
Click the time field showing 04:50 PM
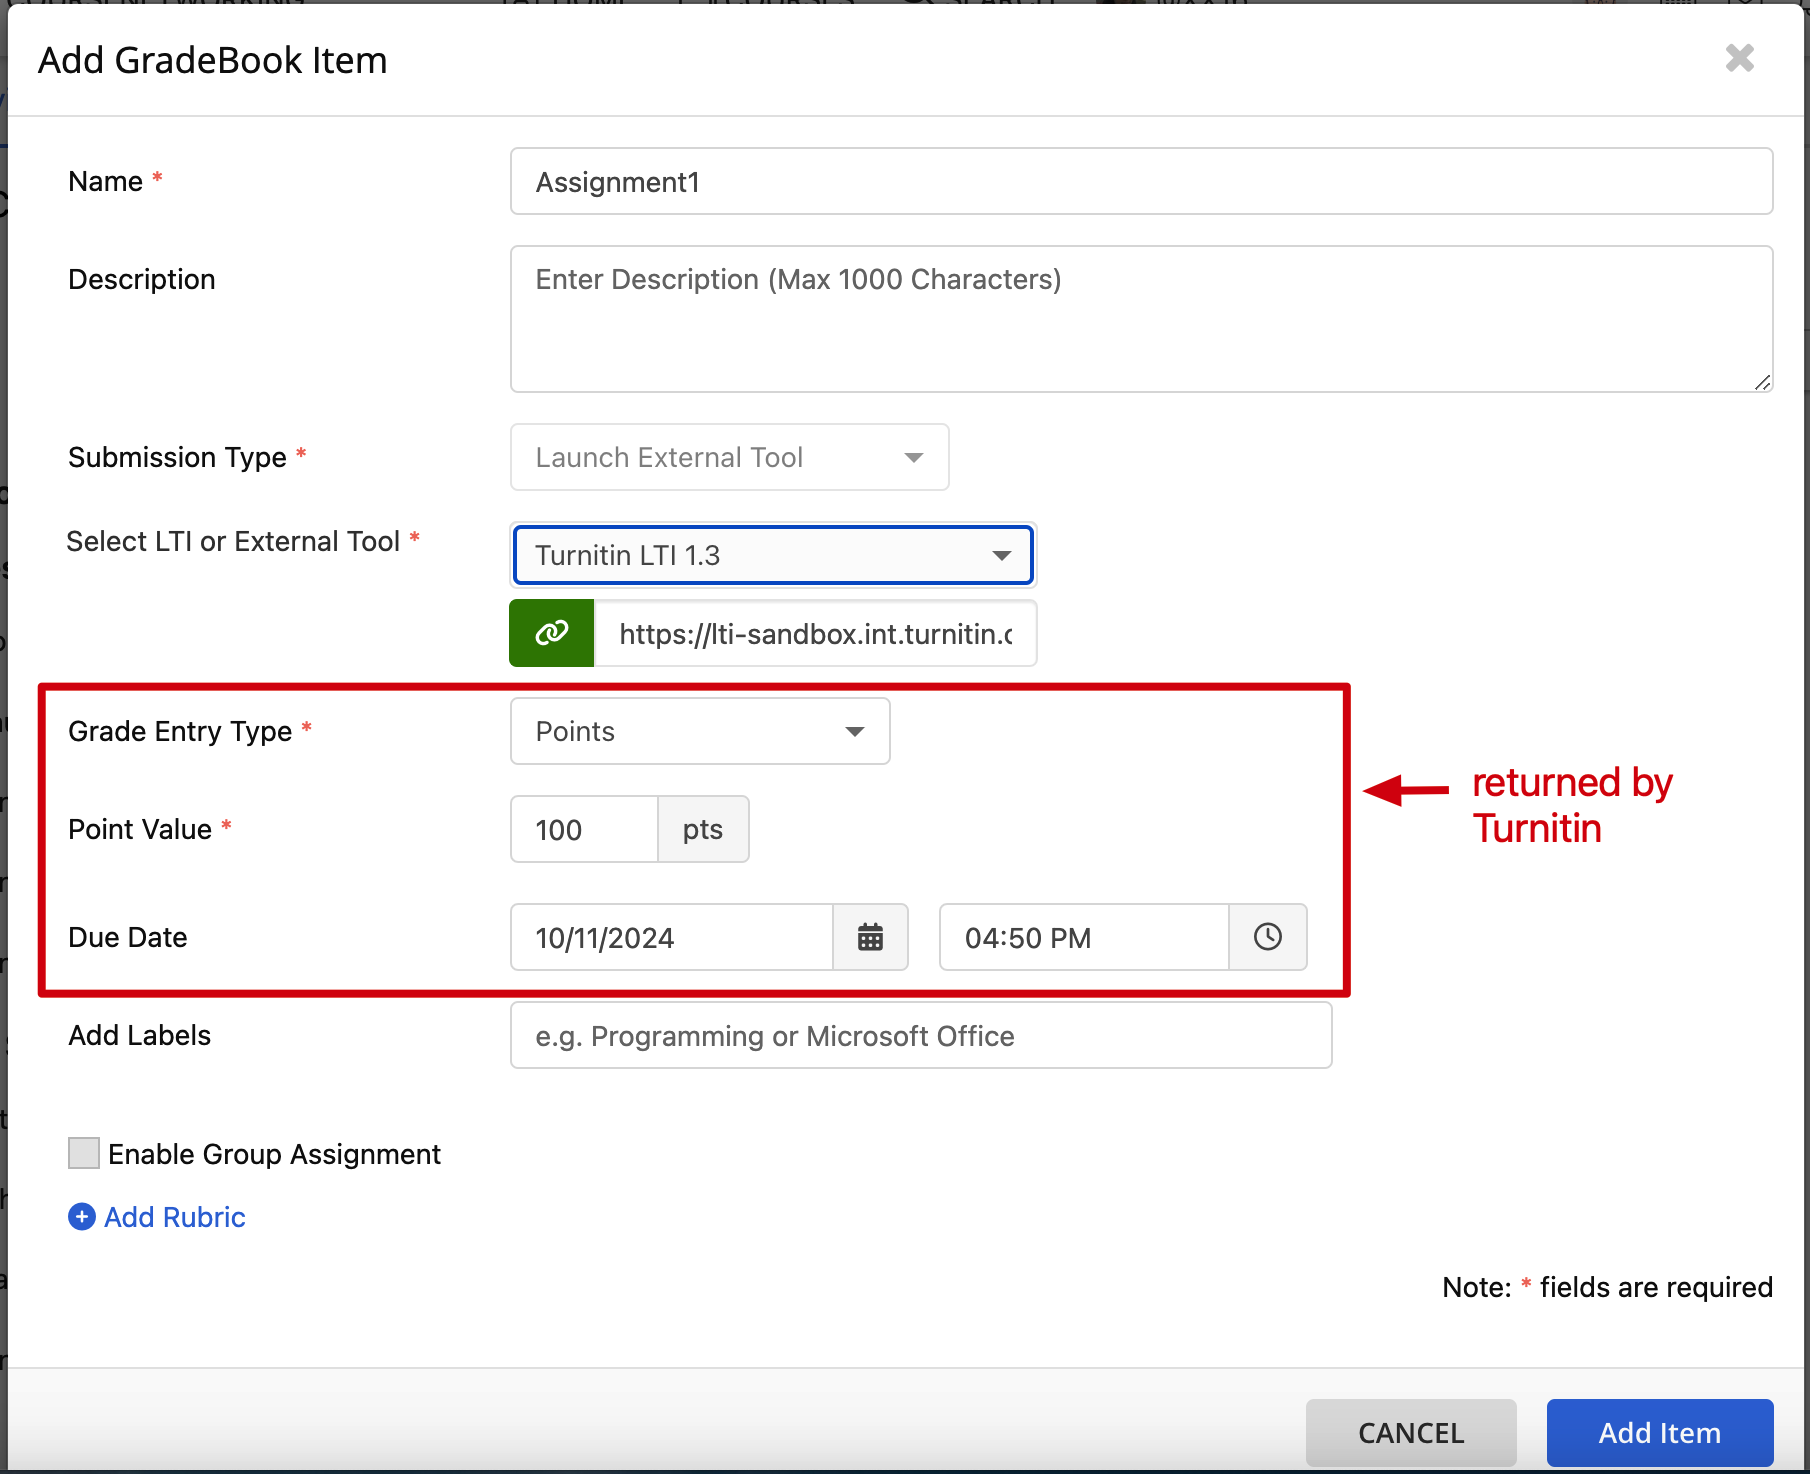[1083, 937]
